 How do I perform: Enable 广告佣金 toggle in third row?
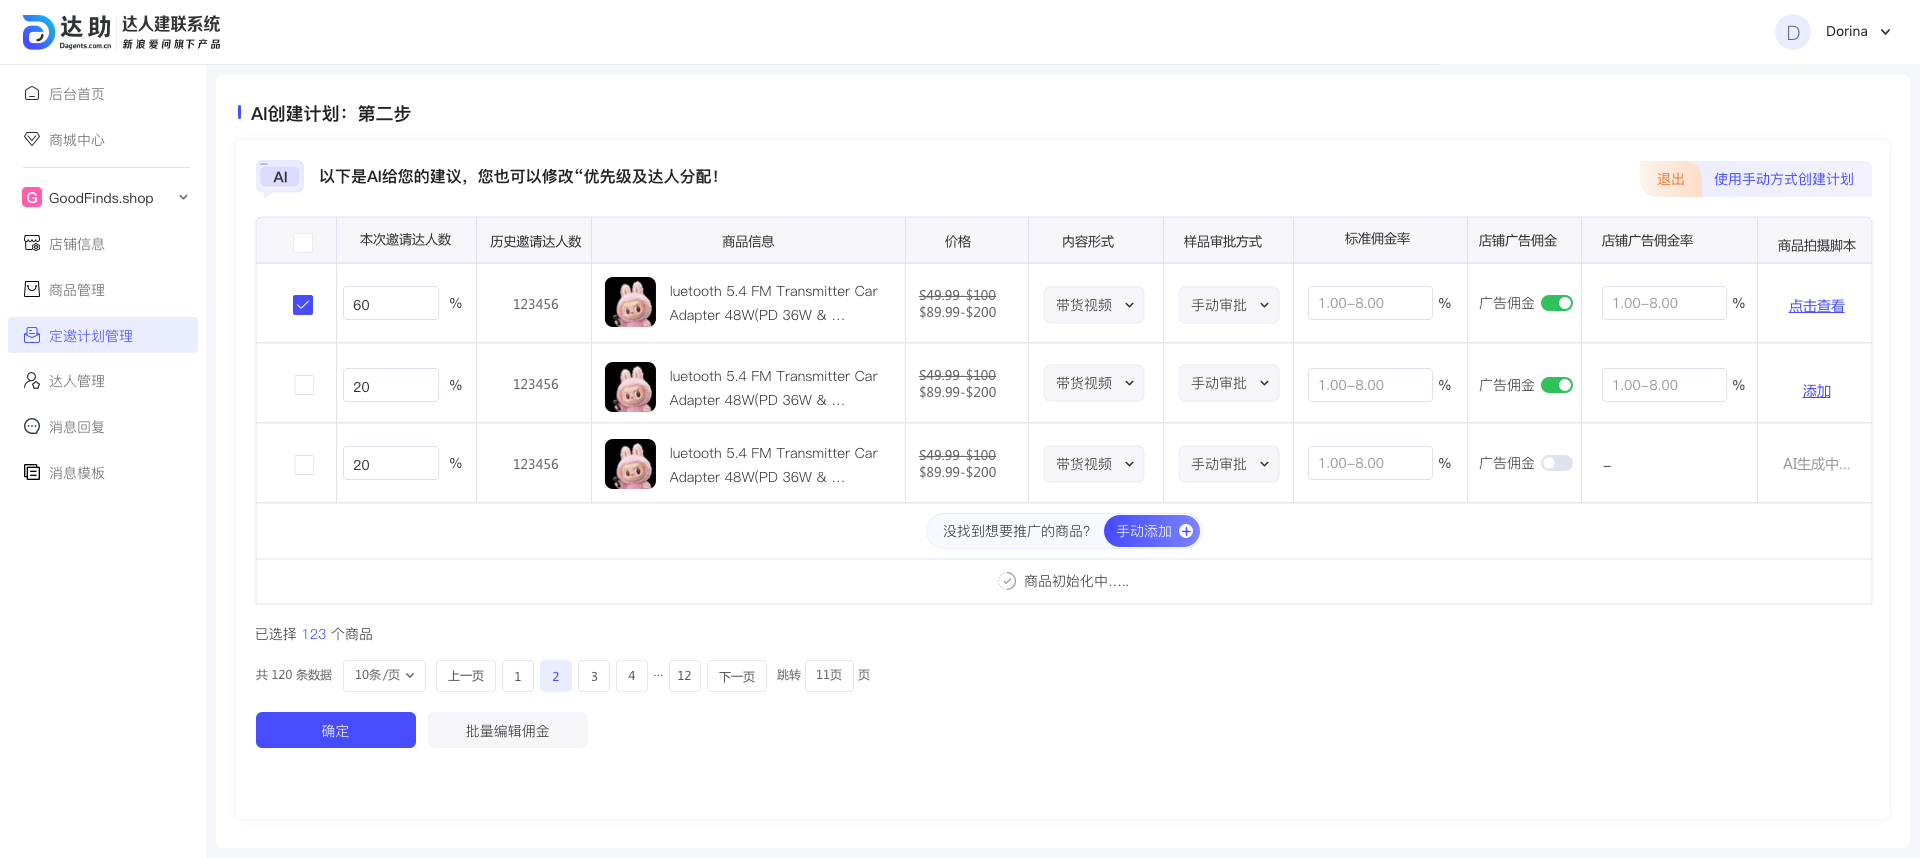coord(1556,463)
